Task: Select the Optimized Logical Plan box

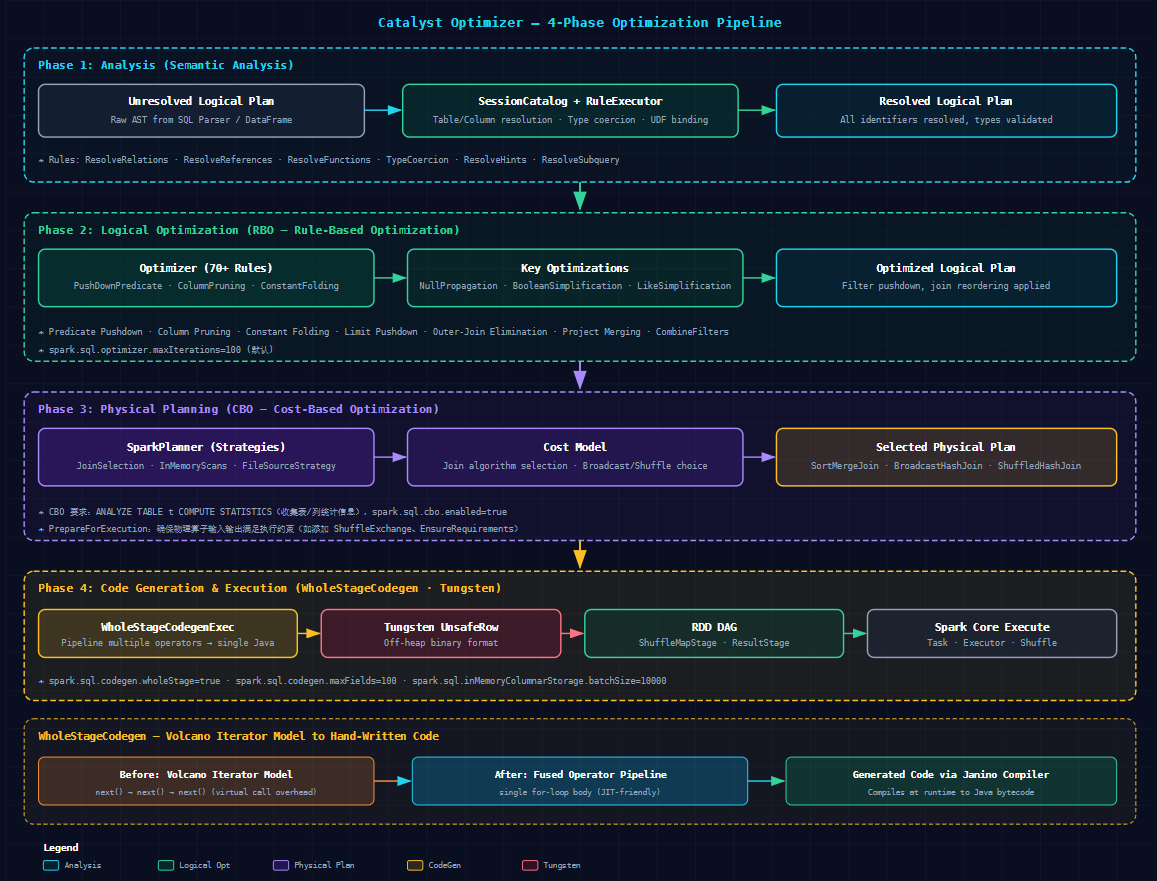Action: point(946,277)
